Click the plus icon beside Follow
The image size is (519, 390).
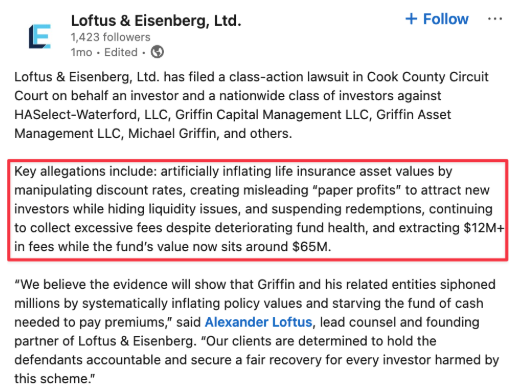[411, 19]
